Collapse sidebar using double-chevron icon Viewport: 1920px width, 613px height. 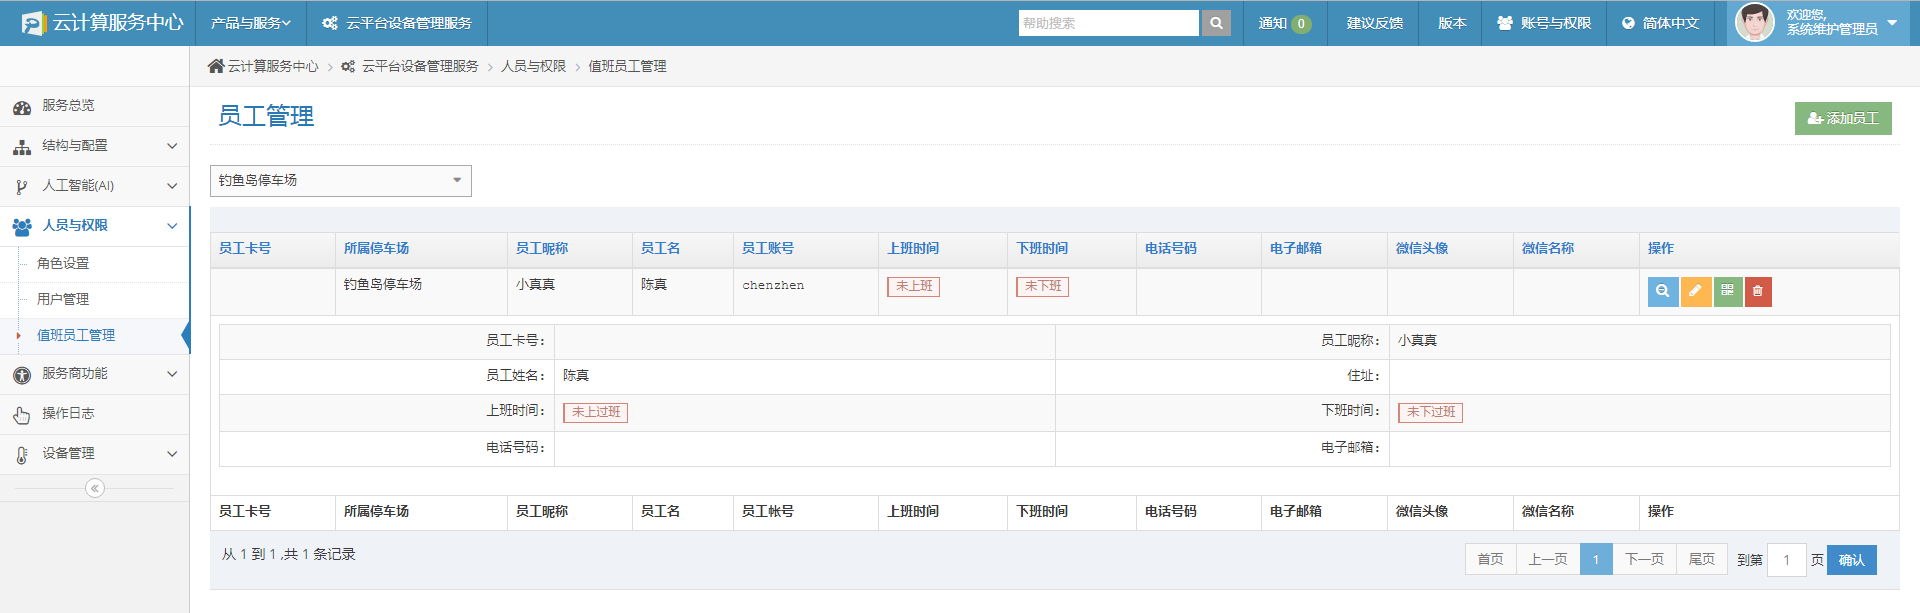pyautogui.click(x=95, y=488)
